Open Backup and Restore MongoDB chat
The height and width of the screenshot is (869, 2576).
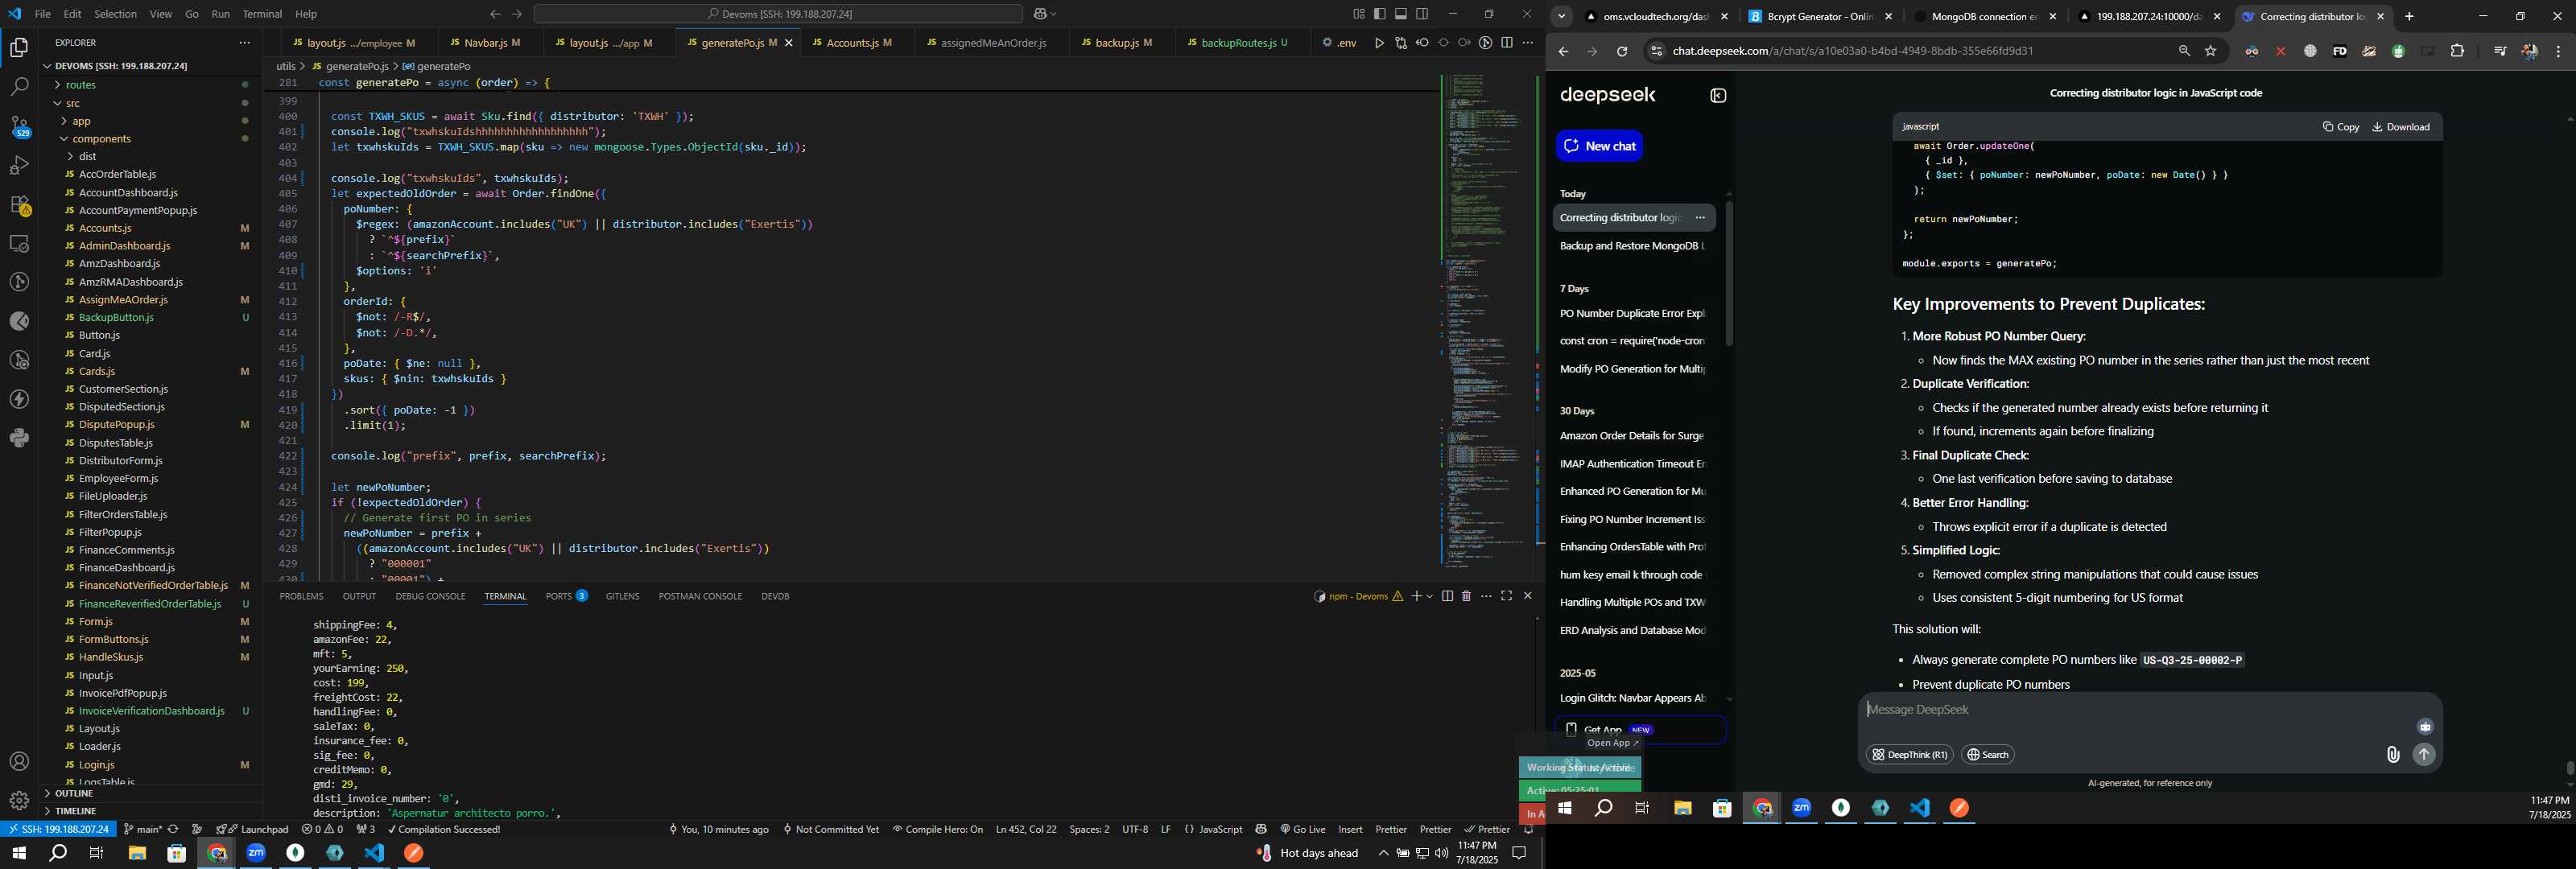click(1632, 246)
